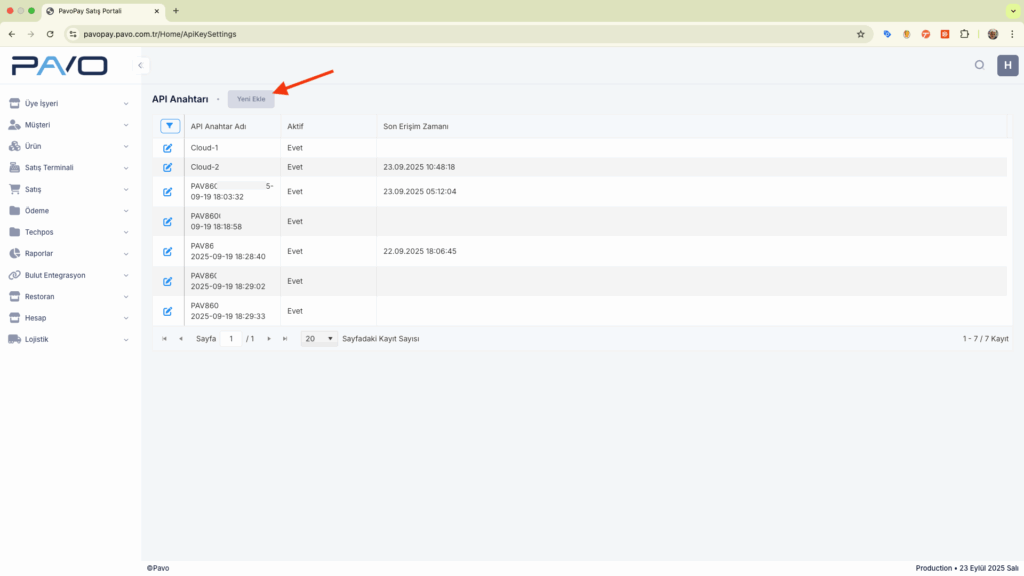
Task: Go to the next page arrow in pagination
Action: [269, 339]
